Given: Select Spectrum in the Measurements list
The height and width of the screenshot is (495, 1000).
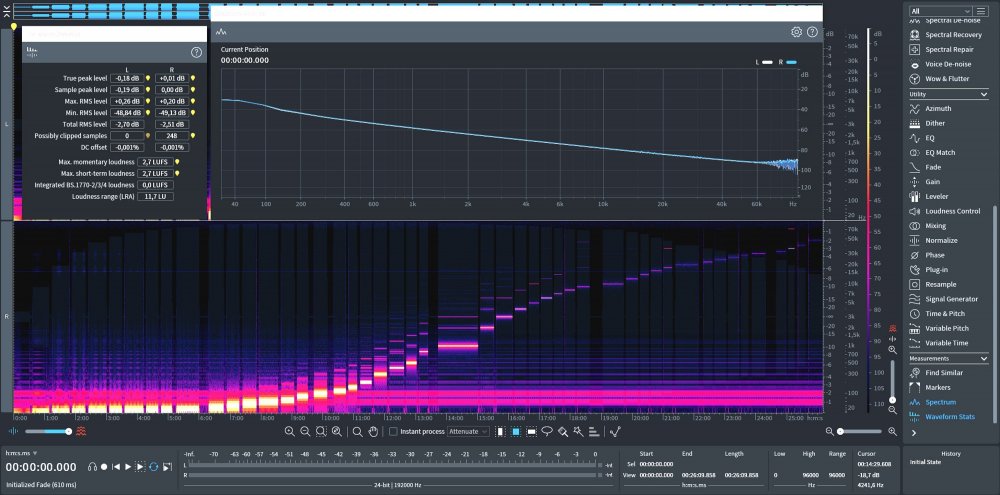Looking at the screenshot, I should (x=940, y=402).
